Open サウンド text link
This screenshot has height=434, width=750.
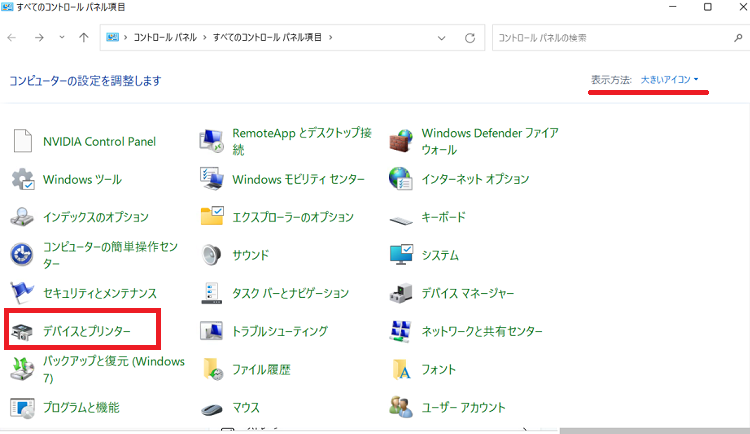[x=251, y=255]
